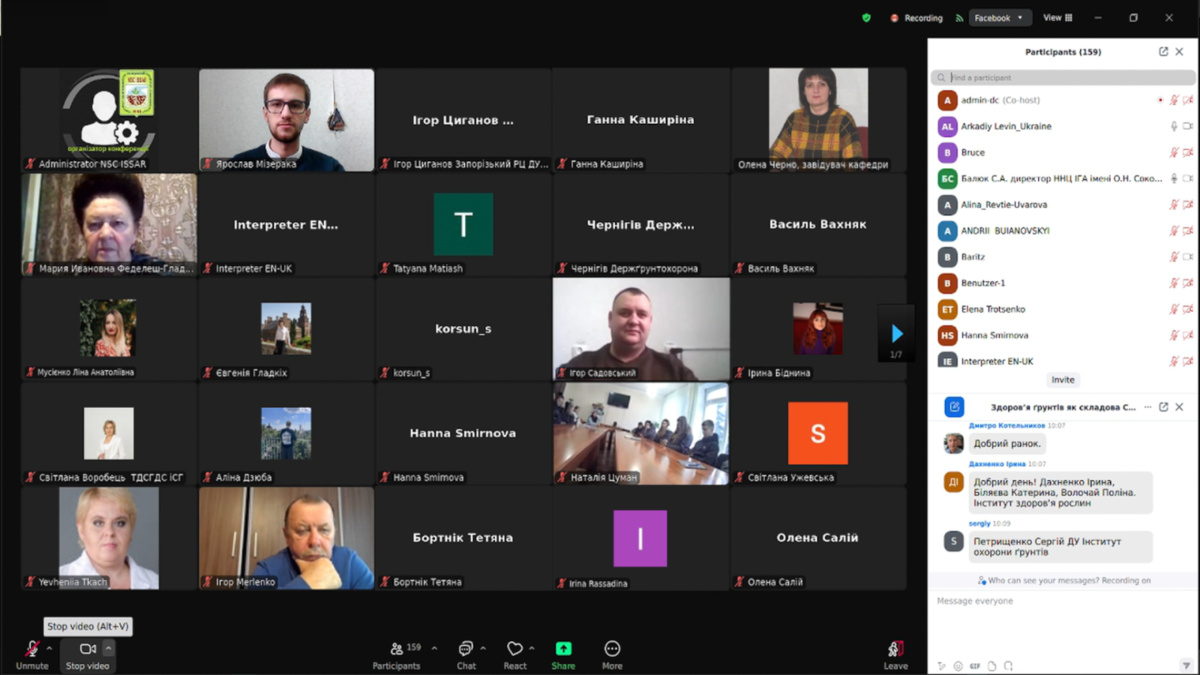Click the Invite button
Screen dimensions: 1200x675
coord(1063,380)
